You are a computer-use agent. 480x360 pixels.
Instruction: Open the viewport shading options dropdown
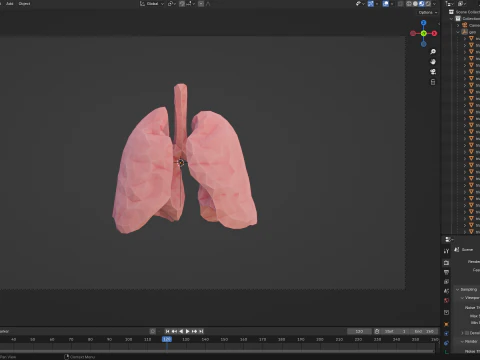[434, 4]
